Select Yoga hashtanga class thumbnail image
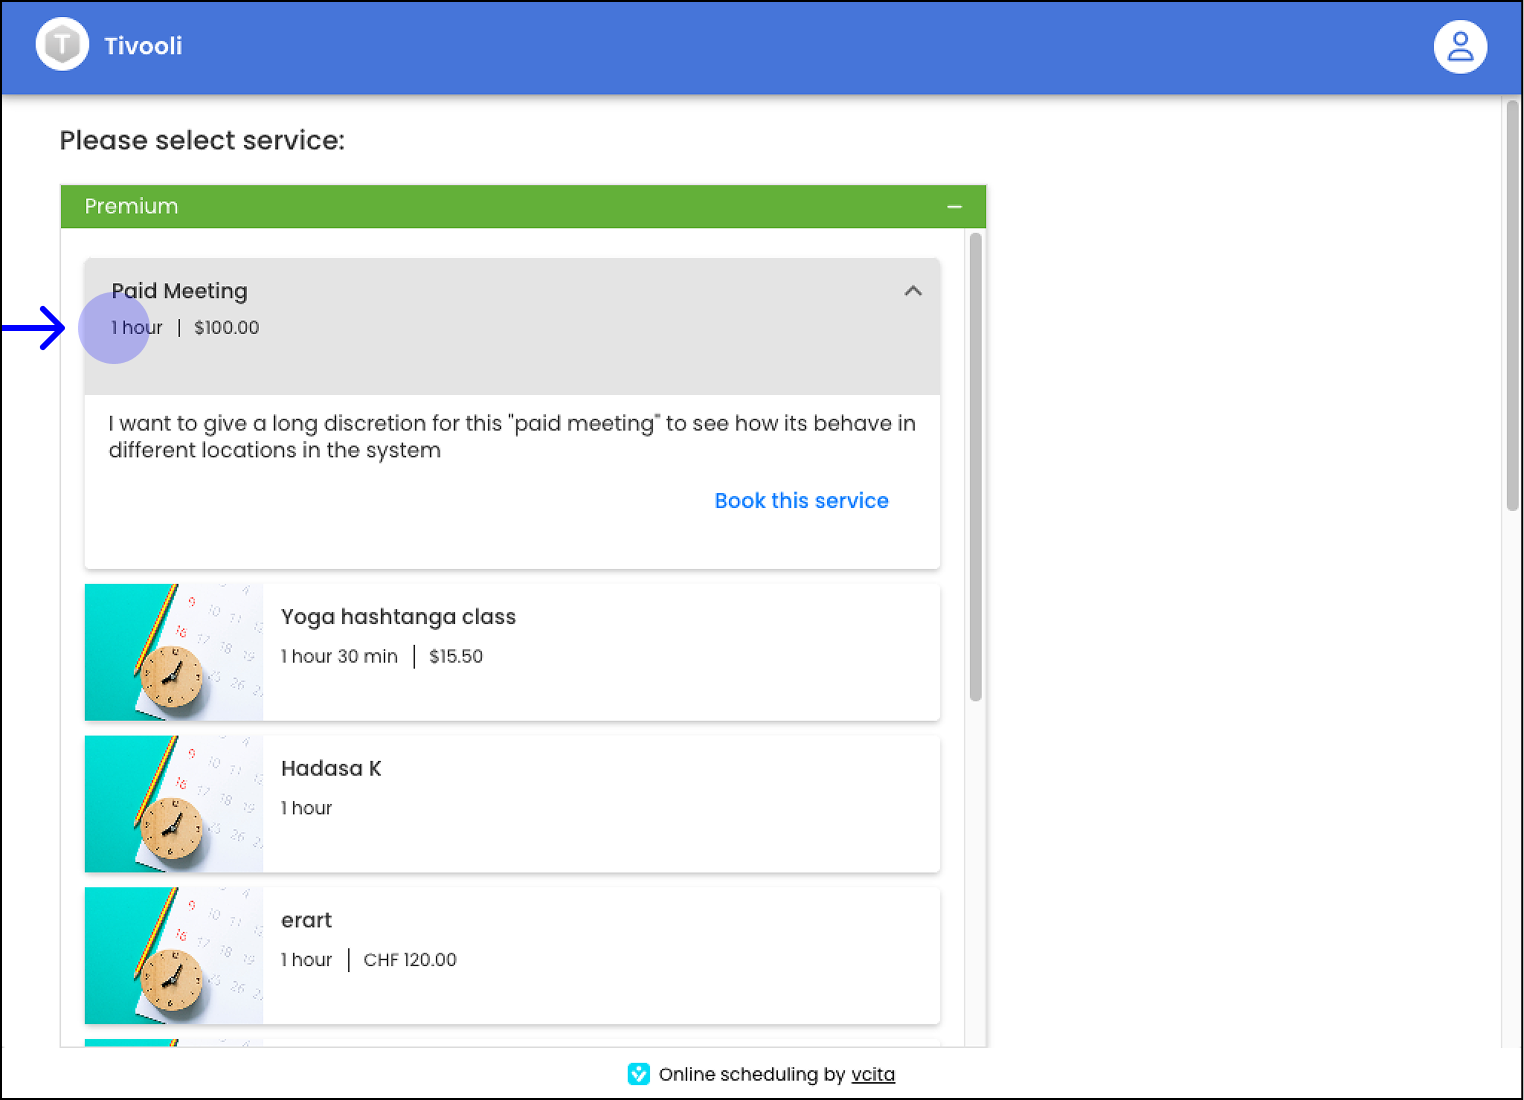 click(174, 652)
